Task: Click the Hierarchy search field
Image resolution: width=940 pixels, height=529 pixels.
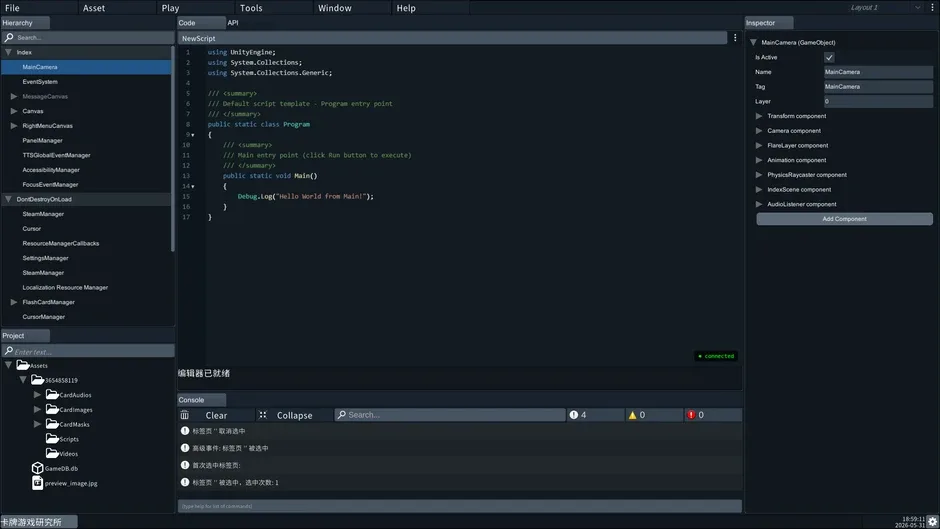Action: [88, 37]
